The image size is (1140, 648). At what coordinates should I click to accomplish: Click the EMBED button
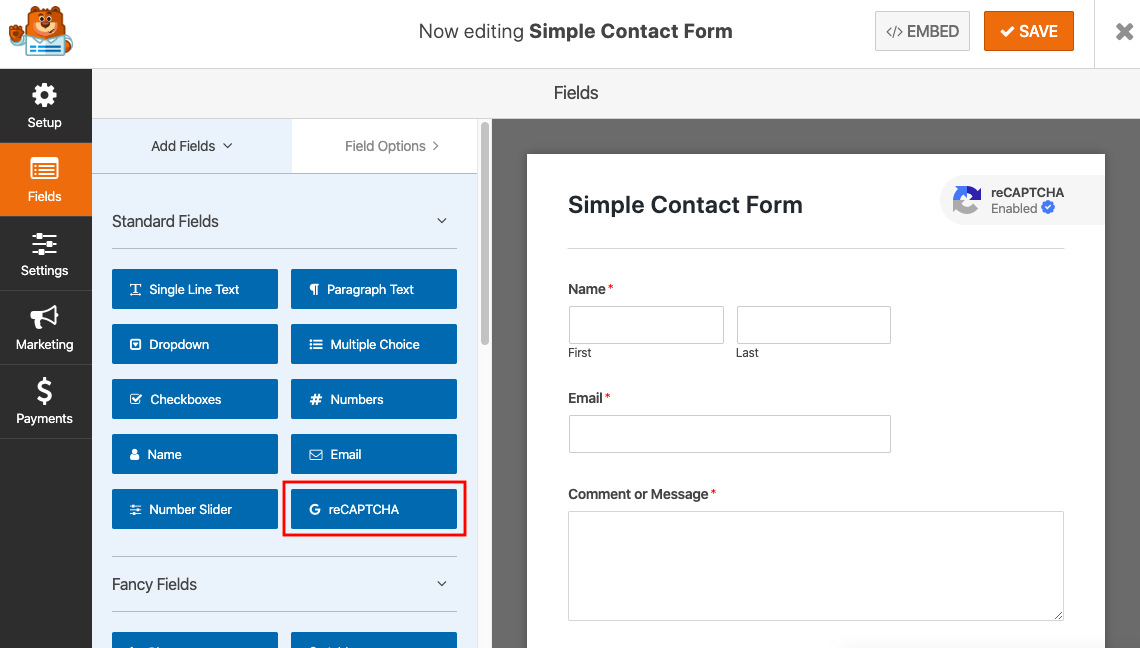[922, 31]
